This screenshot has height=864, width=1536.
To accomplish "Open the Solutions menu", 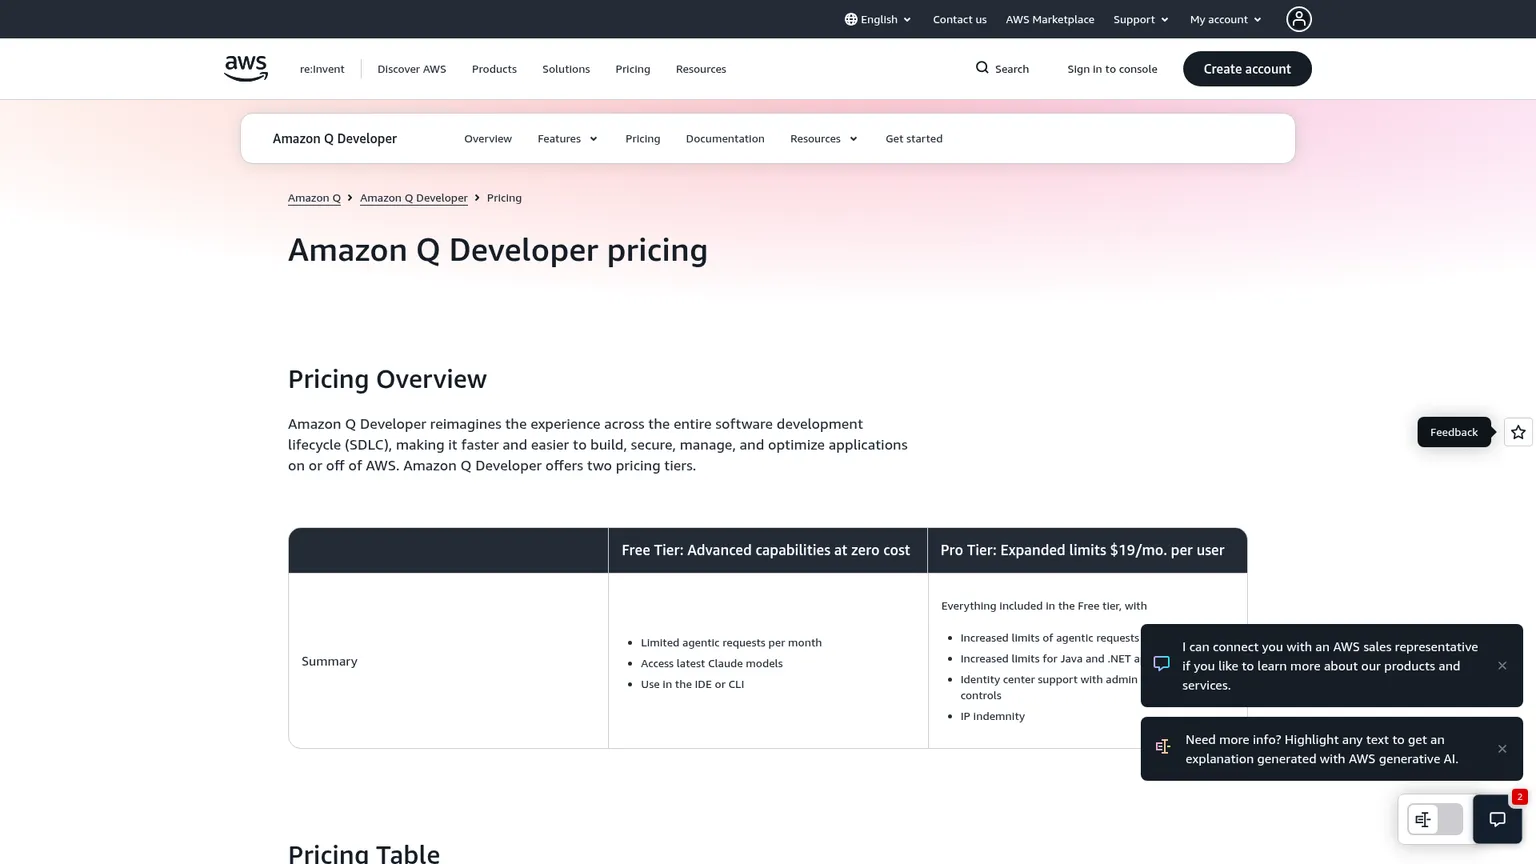I will 566,69.
